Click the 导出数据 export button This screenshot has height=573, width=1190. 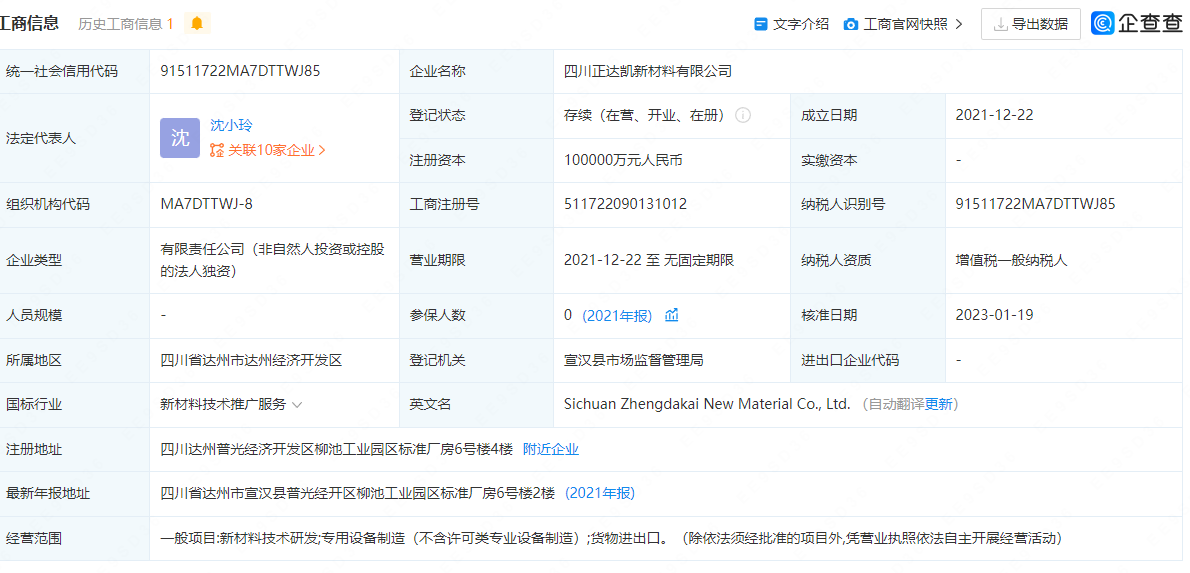(x=1031, y=24)
